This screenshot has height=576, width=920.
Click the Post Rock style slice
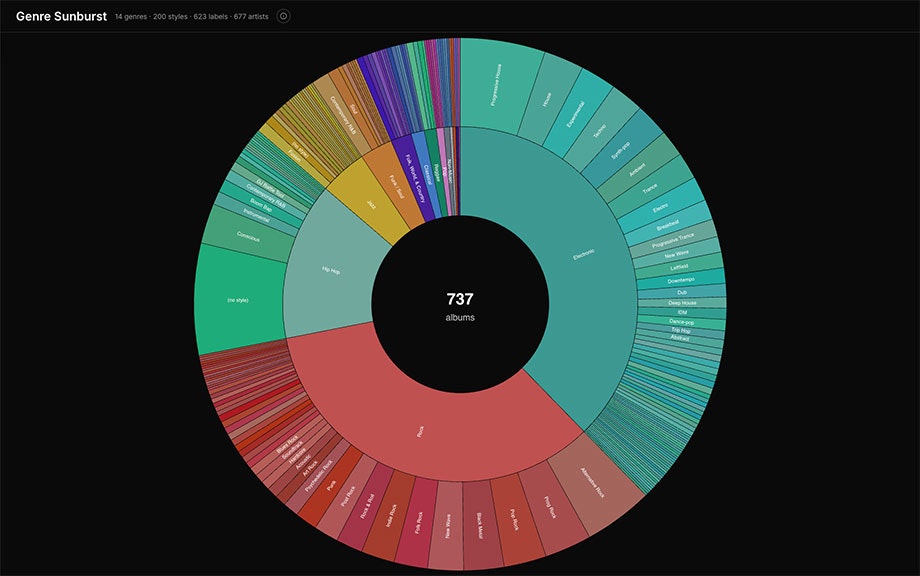pyautogui.click(x=347, y=496)
